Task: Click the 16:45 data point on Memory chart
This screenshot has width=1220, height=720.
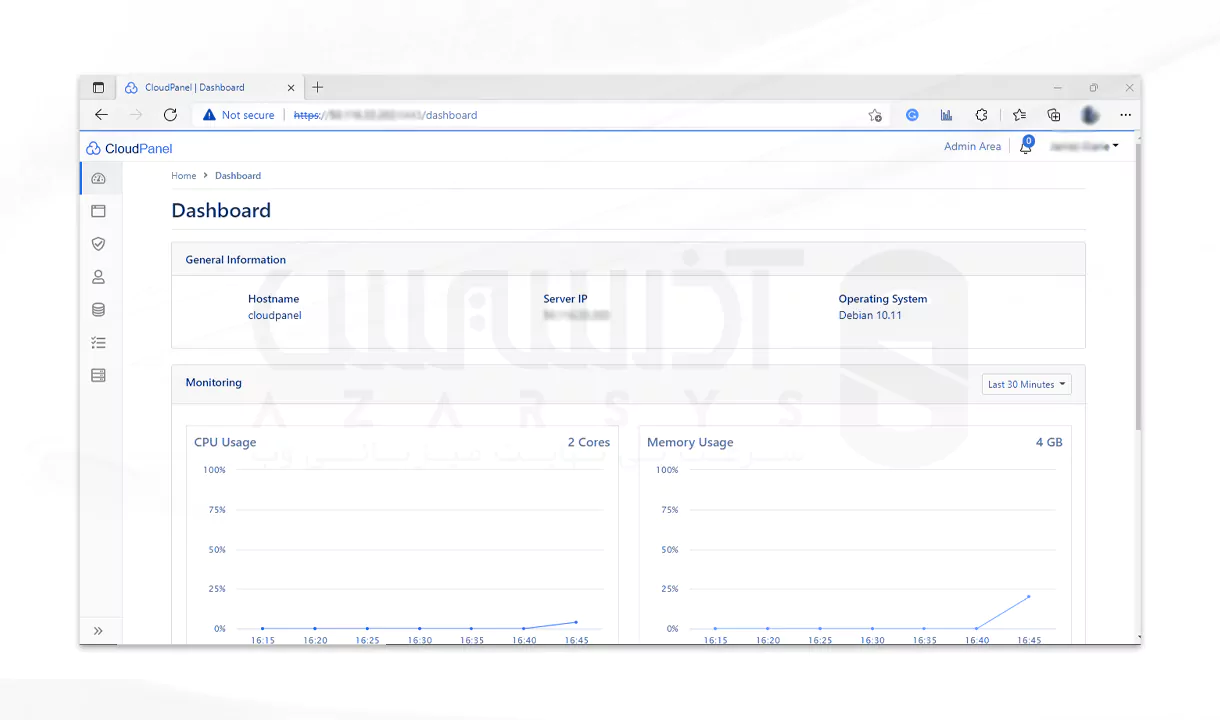Action: [x=1028, y=597]
